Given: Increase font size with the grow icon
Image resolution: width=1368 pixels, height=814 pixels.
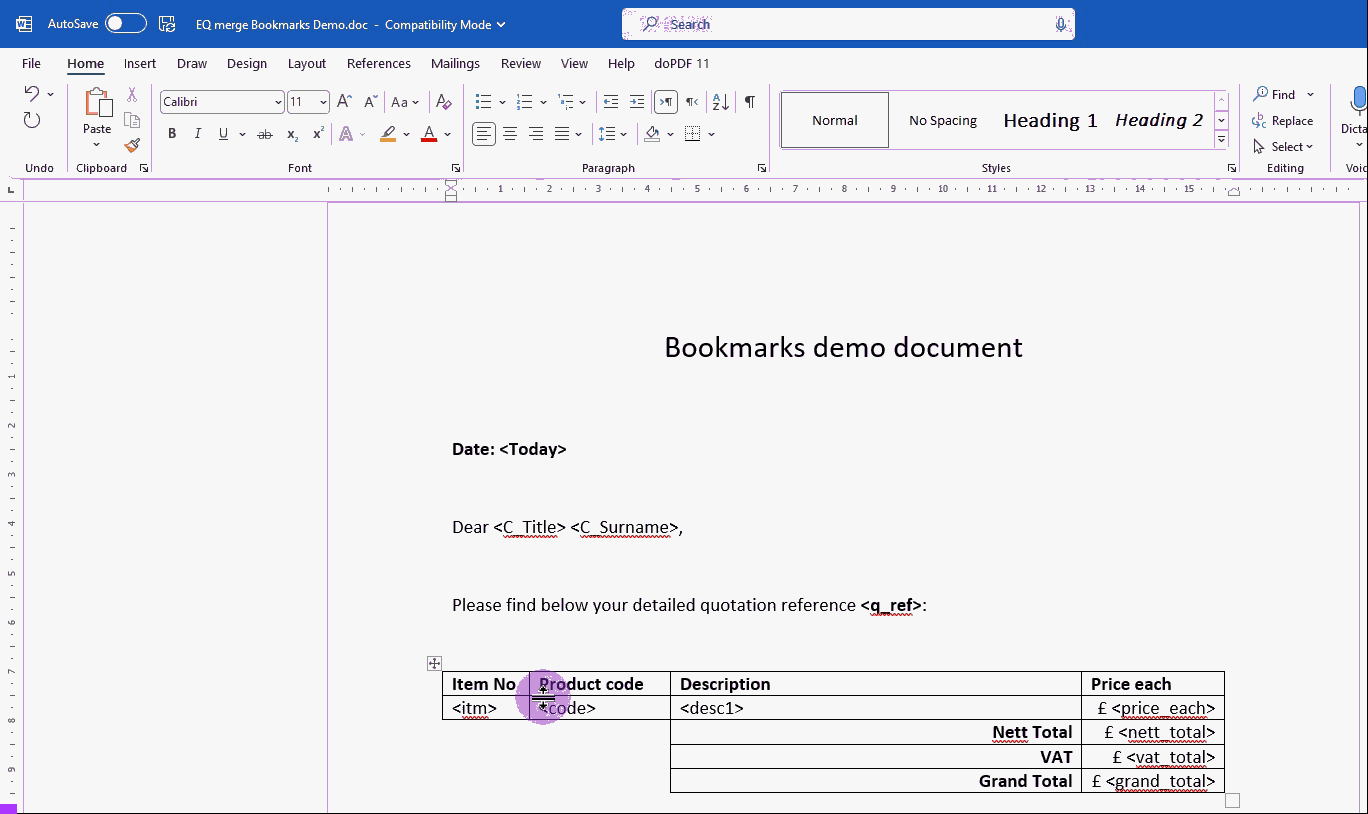Looking at the screenshot, I should pyautogui.click(x=344, y=102).
